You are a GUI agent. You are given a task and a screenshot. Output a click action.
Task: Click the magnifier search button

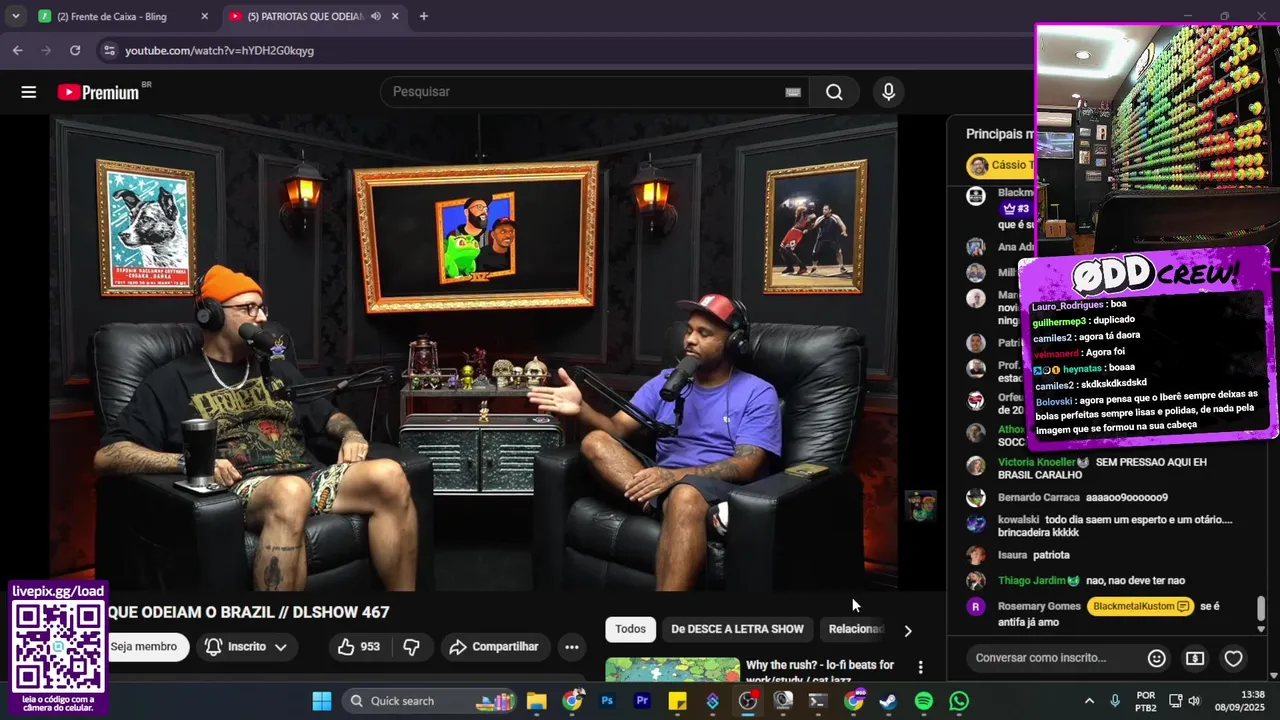[x=834, y=92]
